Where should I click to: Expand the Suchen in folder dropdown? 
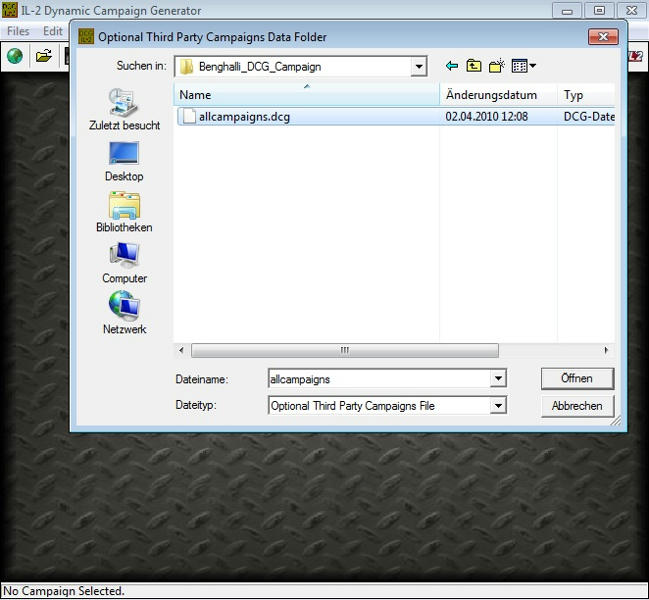(x=419, y=67)
